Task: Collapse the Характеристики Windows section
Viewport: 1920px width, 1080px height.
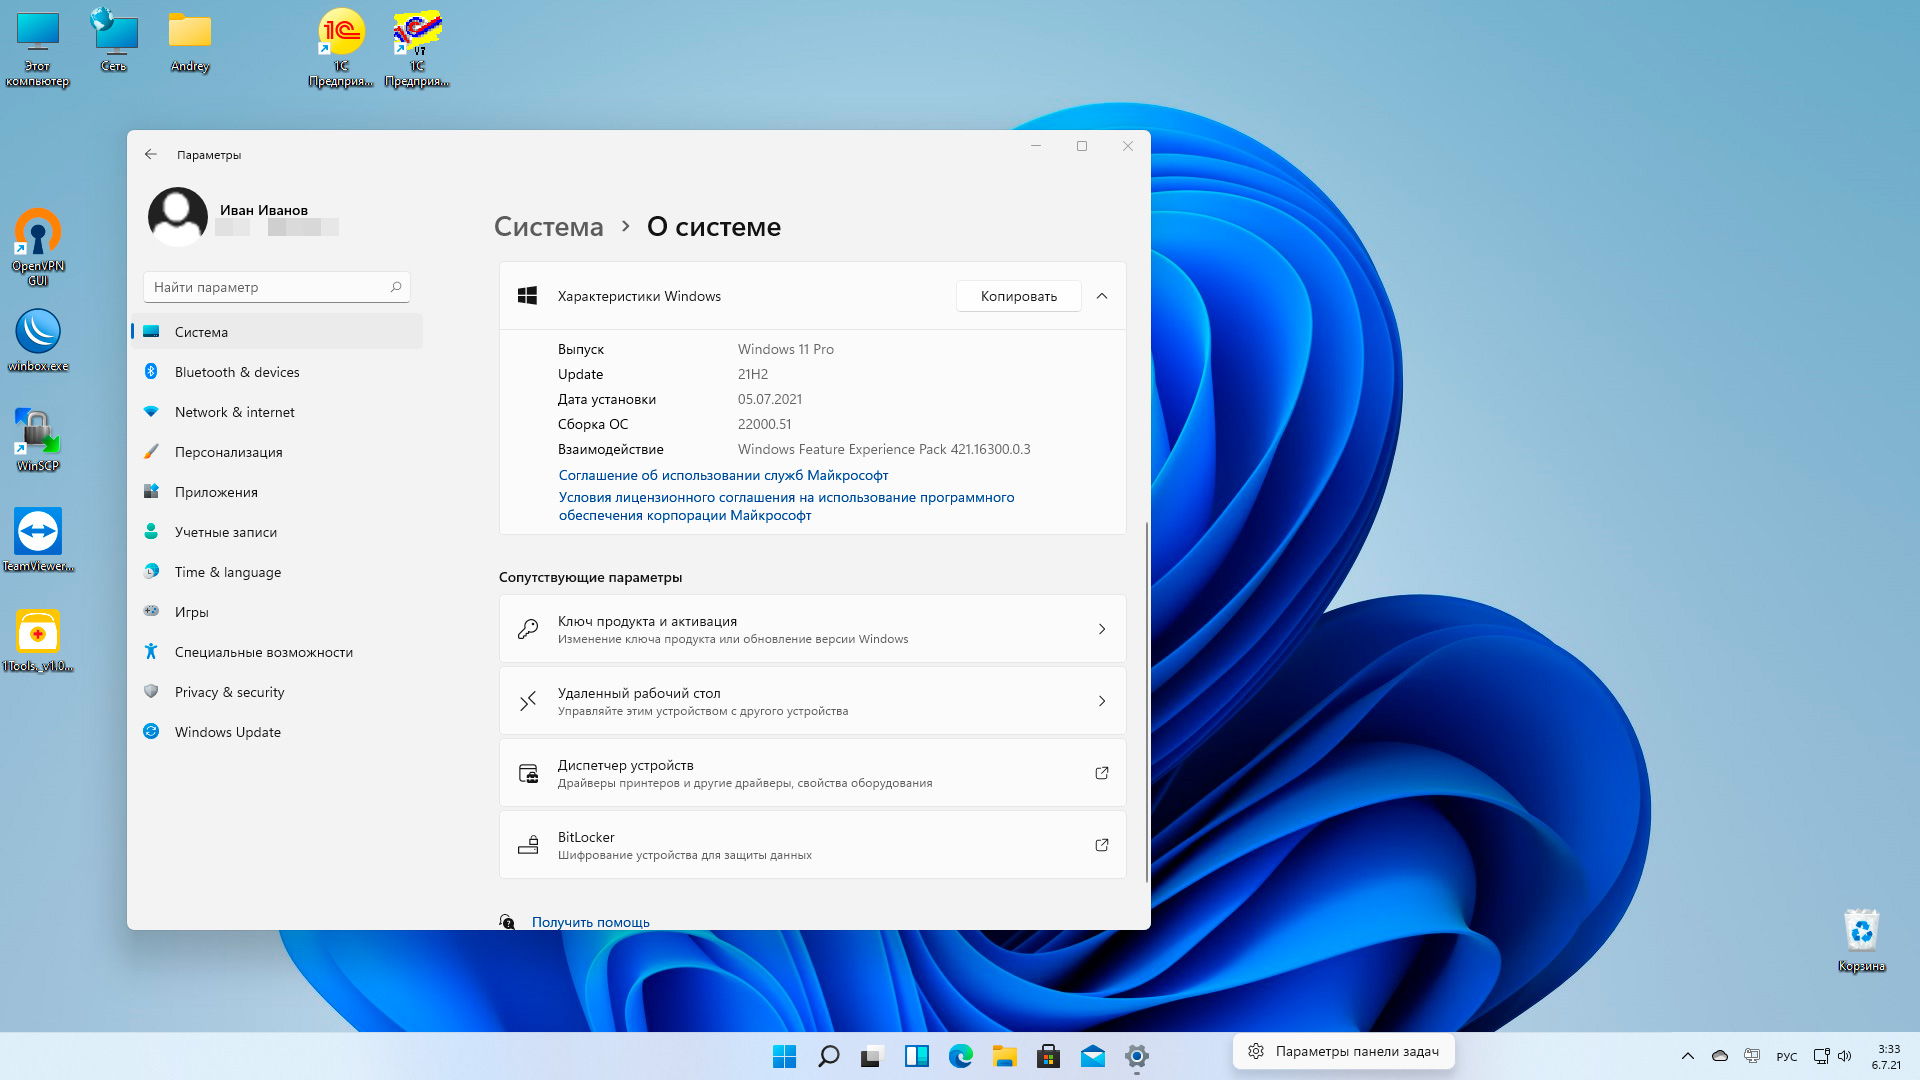Action: click(x=1101, y=296)
